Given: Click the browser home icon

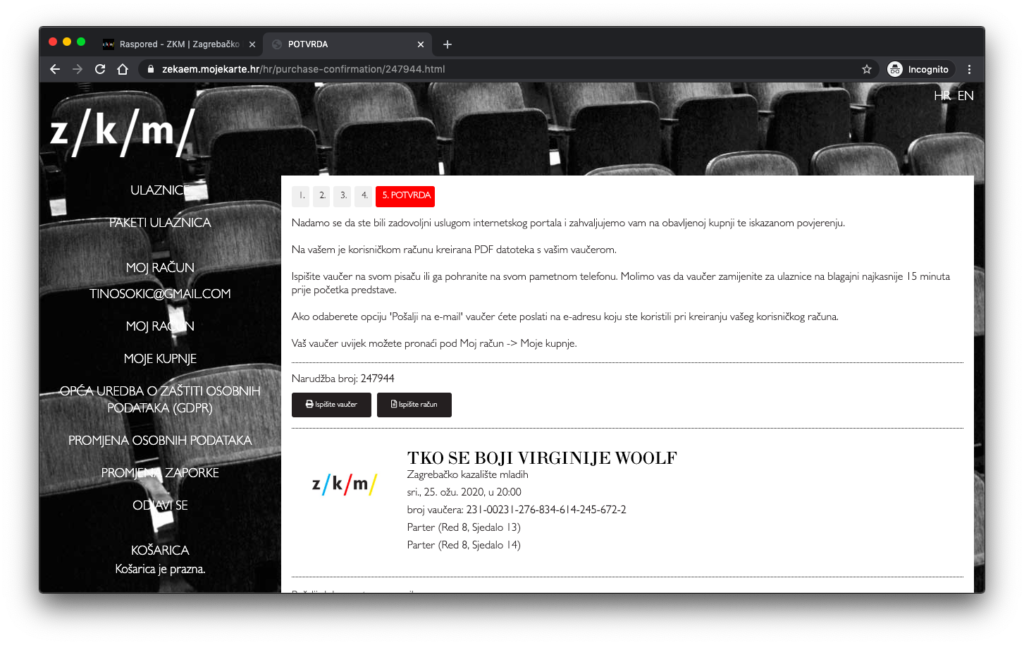Looking at the screenshot, I should tap(122, 69).
